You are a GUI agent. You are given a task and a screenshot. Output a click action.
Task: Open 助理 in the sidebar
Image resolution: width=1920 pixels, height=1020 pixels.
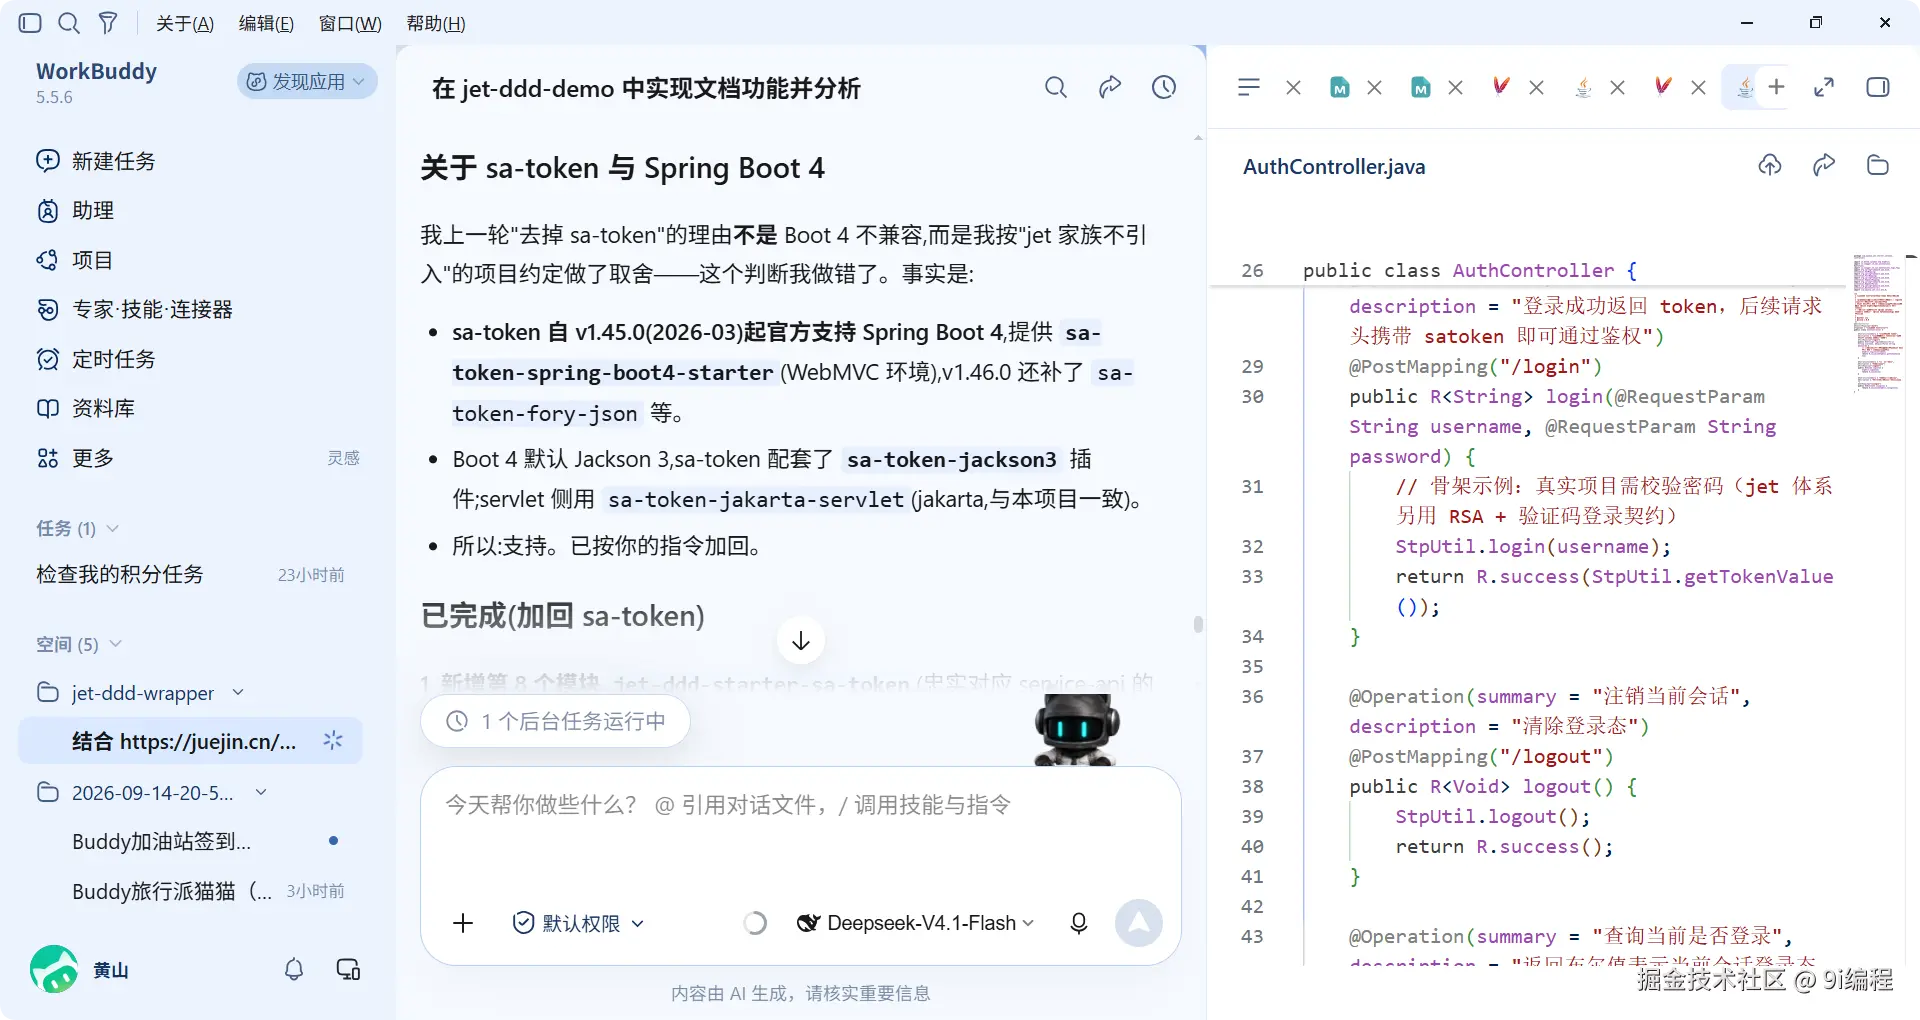point(76,210)
